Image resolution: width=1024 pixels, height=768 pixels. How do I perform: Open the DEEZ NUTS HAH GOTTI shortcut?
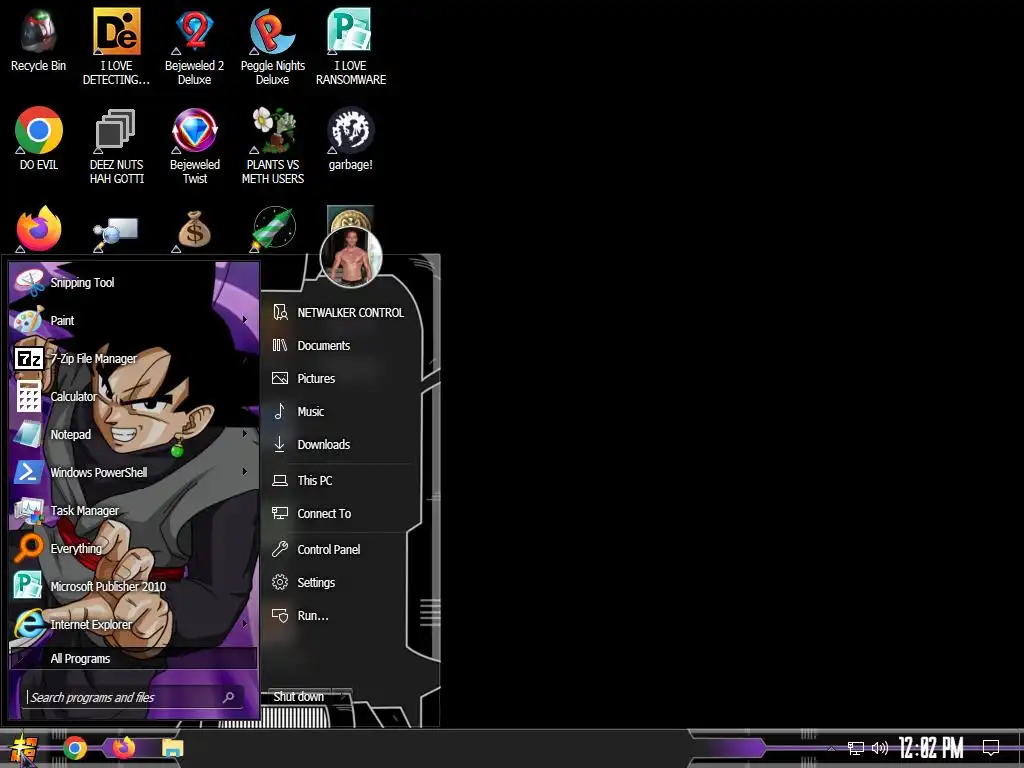pos(116,146)
